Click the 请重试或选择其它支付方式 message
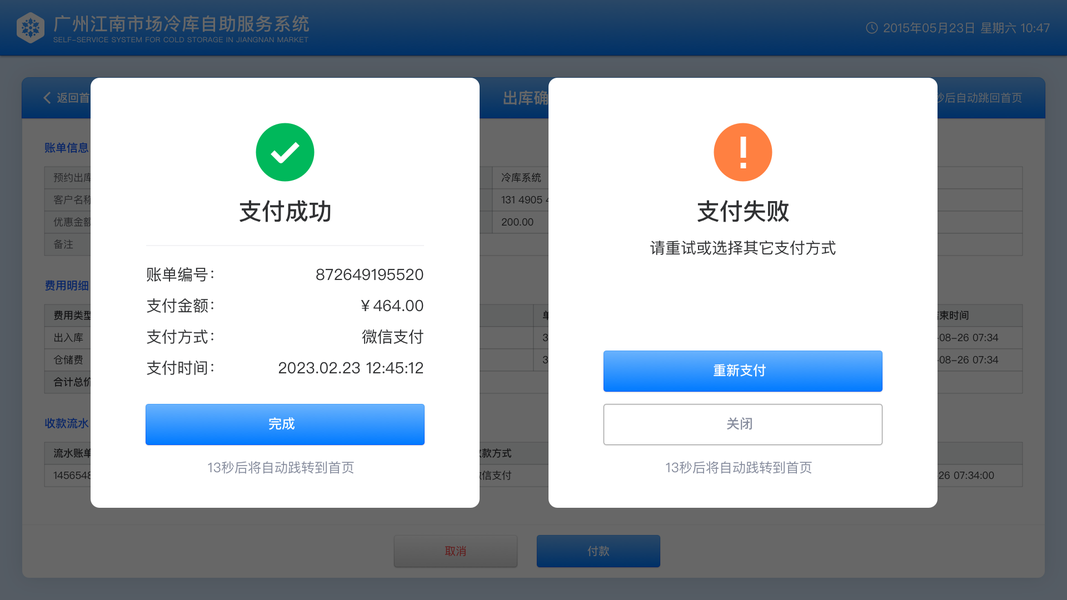 (742, 248)
